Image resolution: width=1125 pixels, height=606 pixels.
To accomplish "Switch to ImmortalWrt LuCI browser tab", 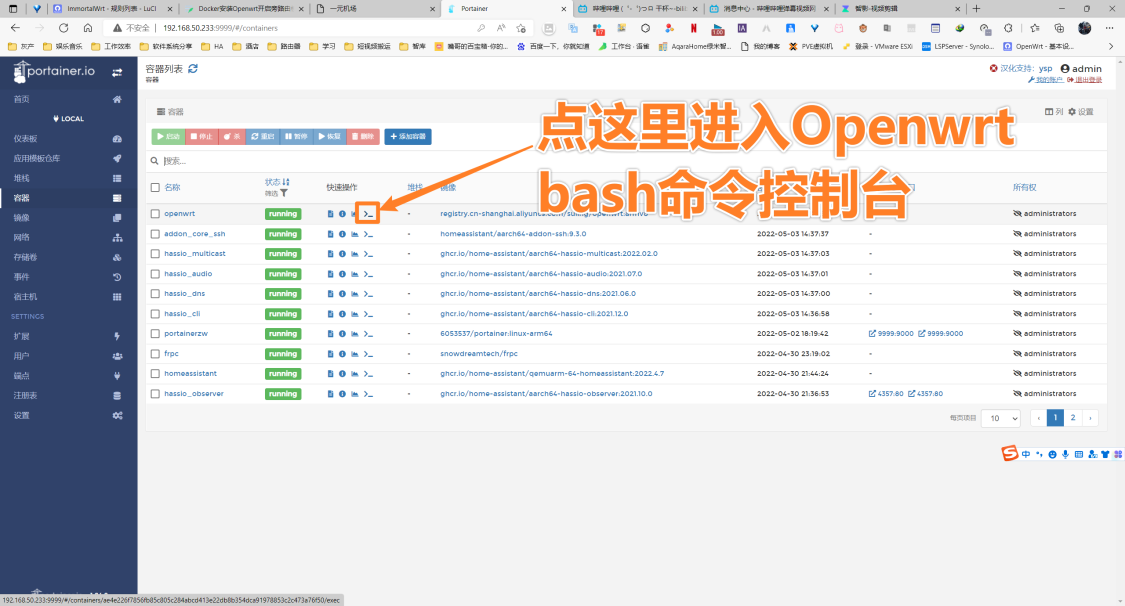I will pos(113,9).
